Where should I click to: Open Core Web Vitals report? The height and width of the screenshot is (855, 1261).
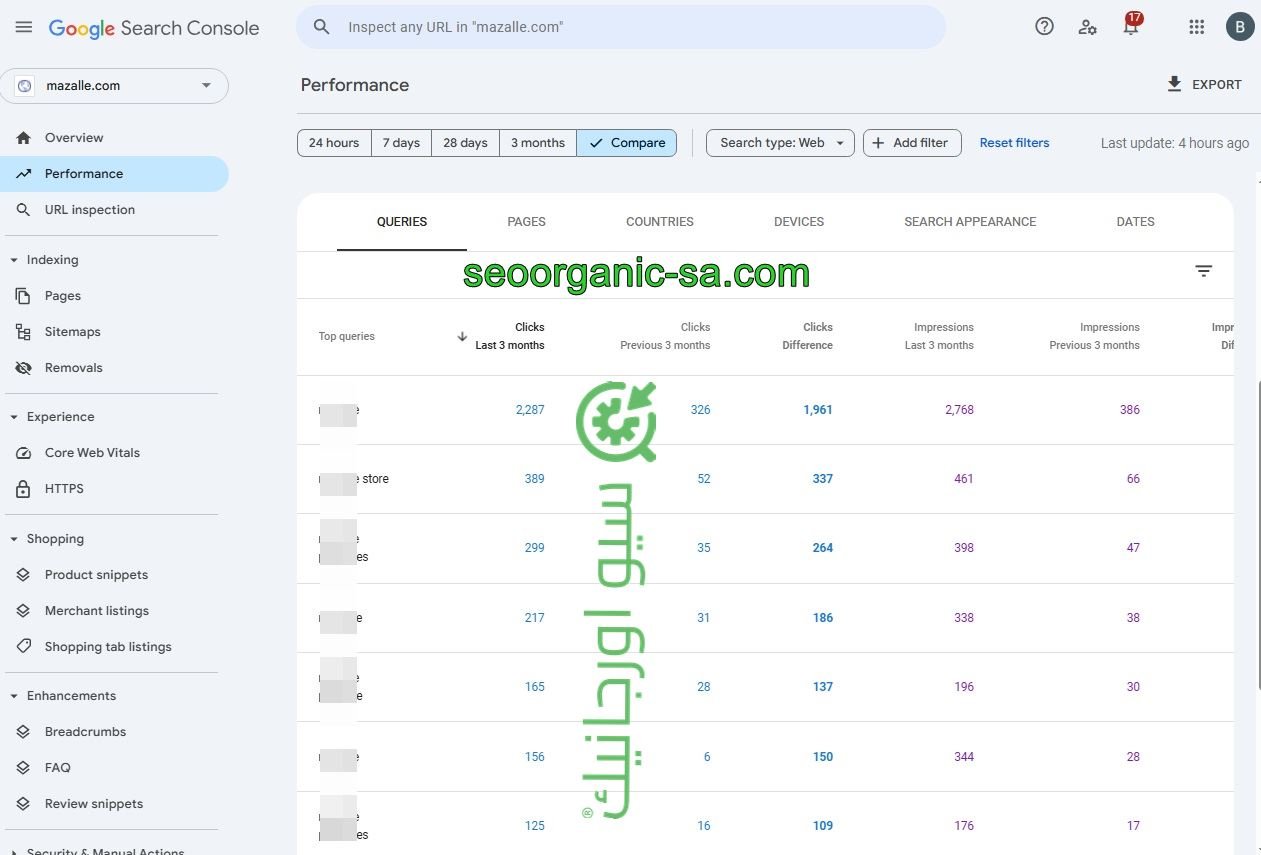(92, 453)
